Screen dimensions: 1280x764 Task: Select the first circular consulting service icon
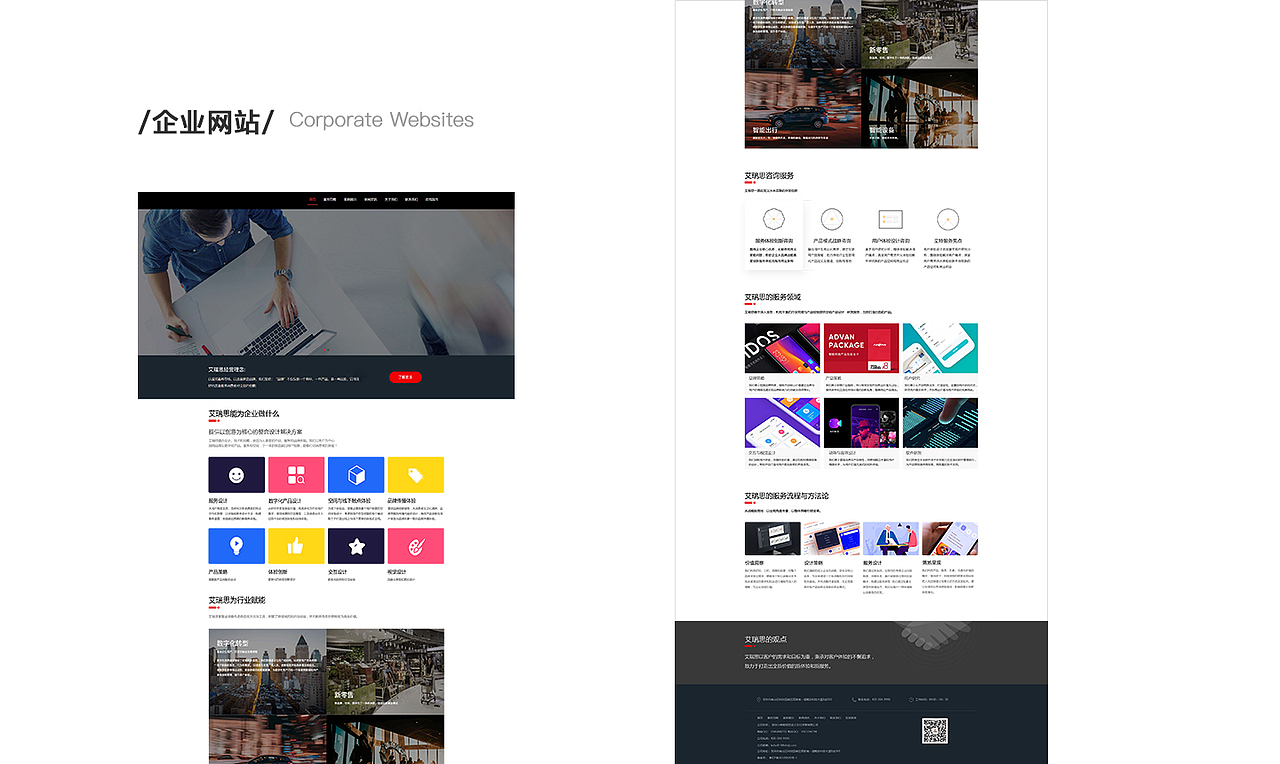pyautogui.click(x=773, y=219)
